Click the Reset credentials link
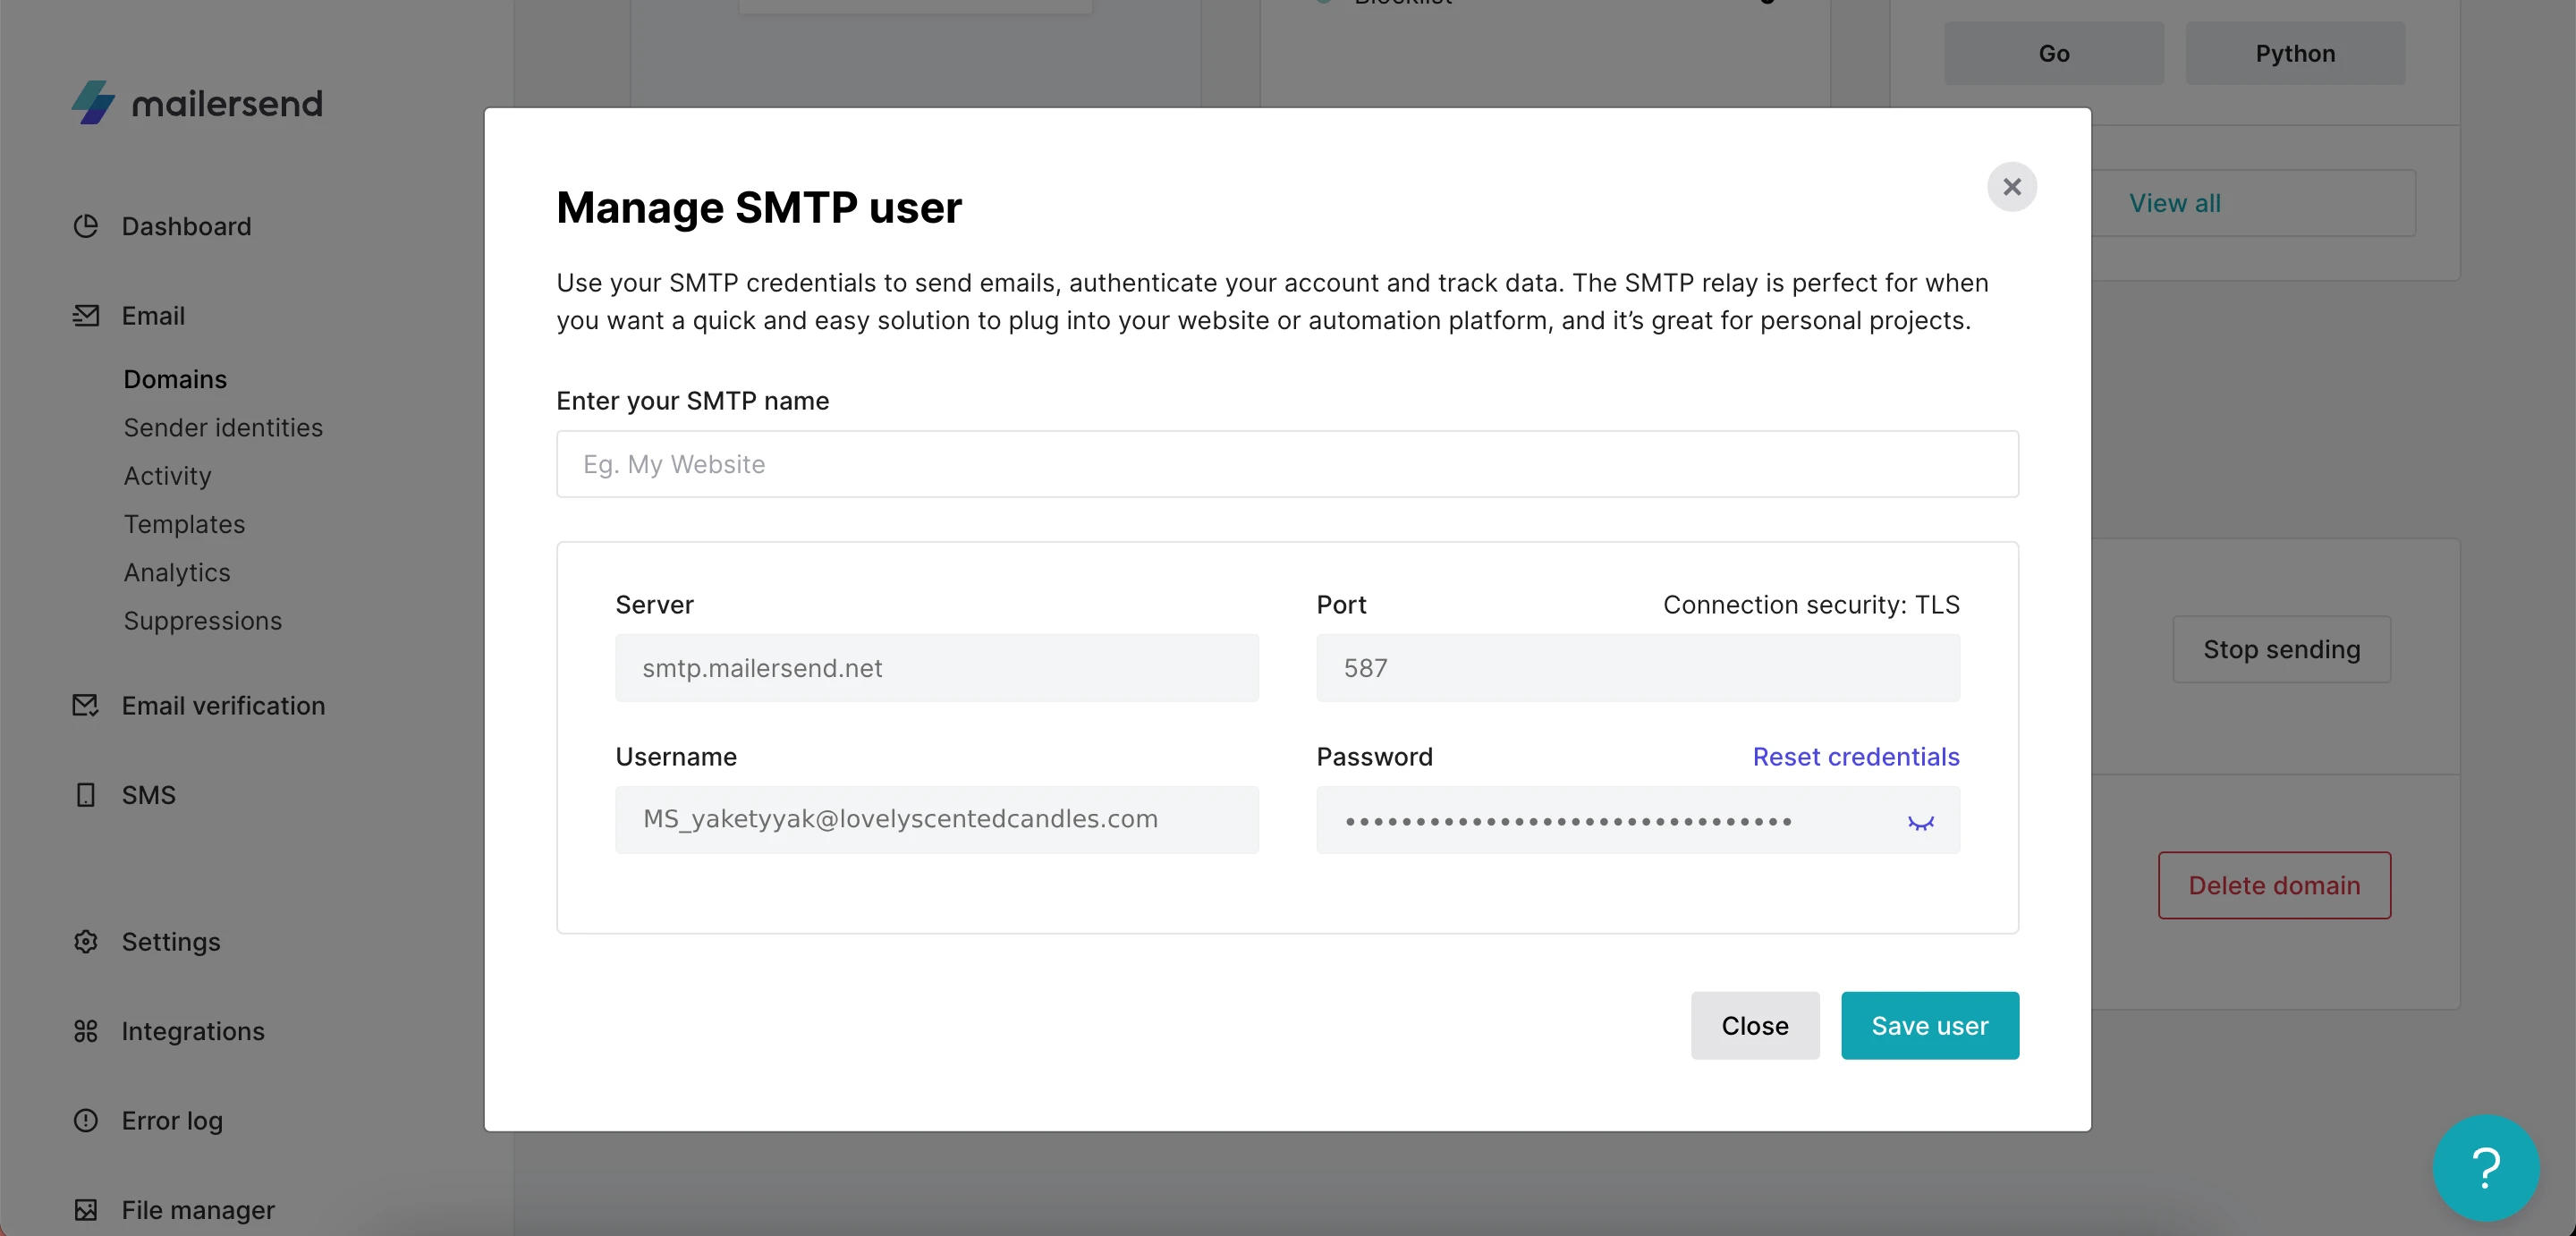This screenshot has width=2576, height=1236. [1855, 757]
